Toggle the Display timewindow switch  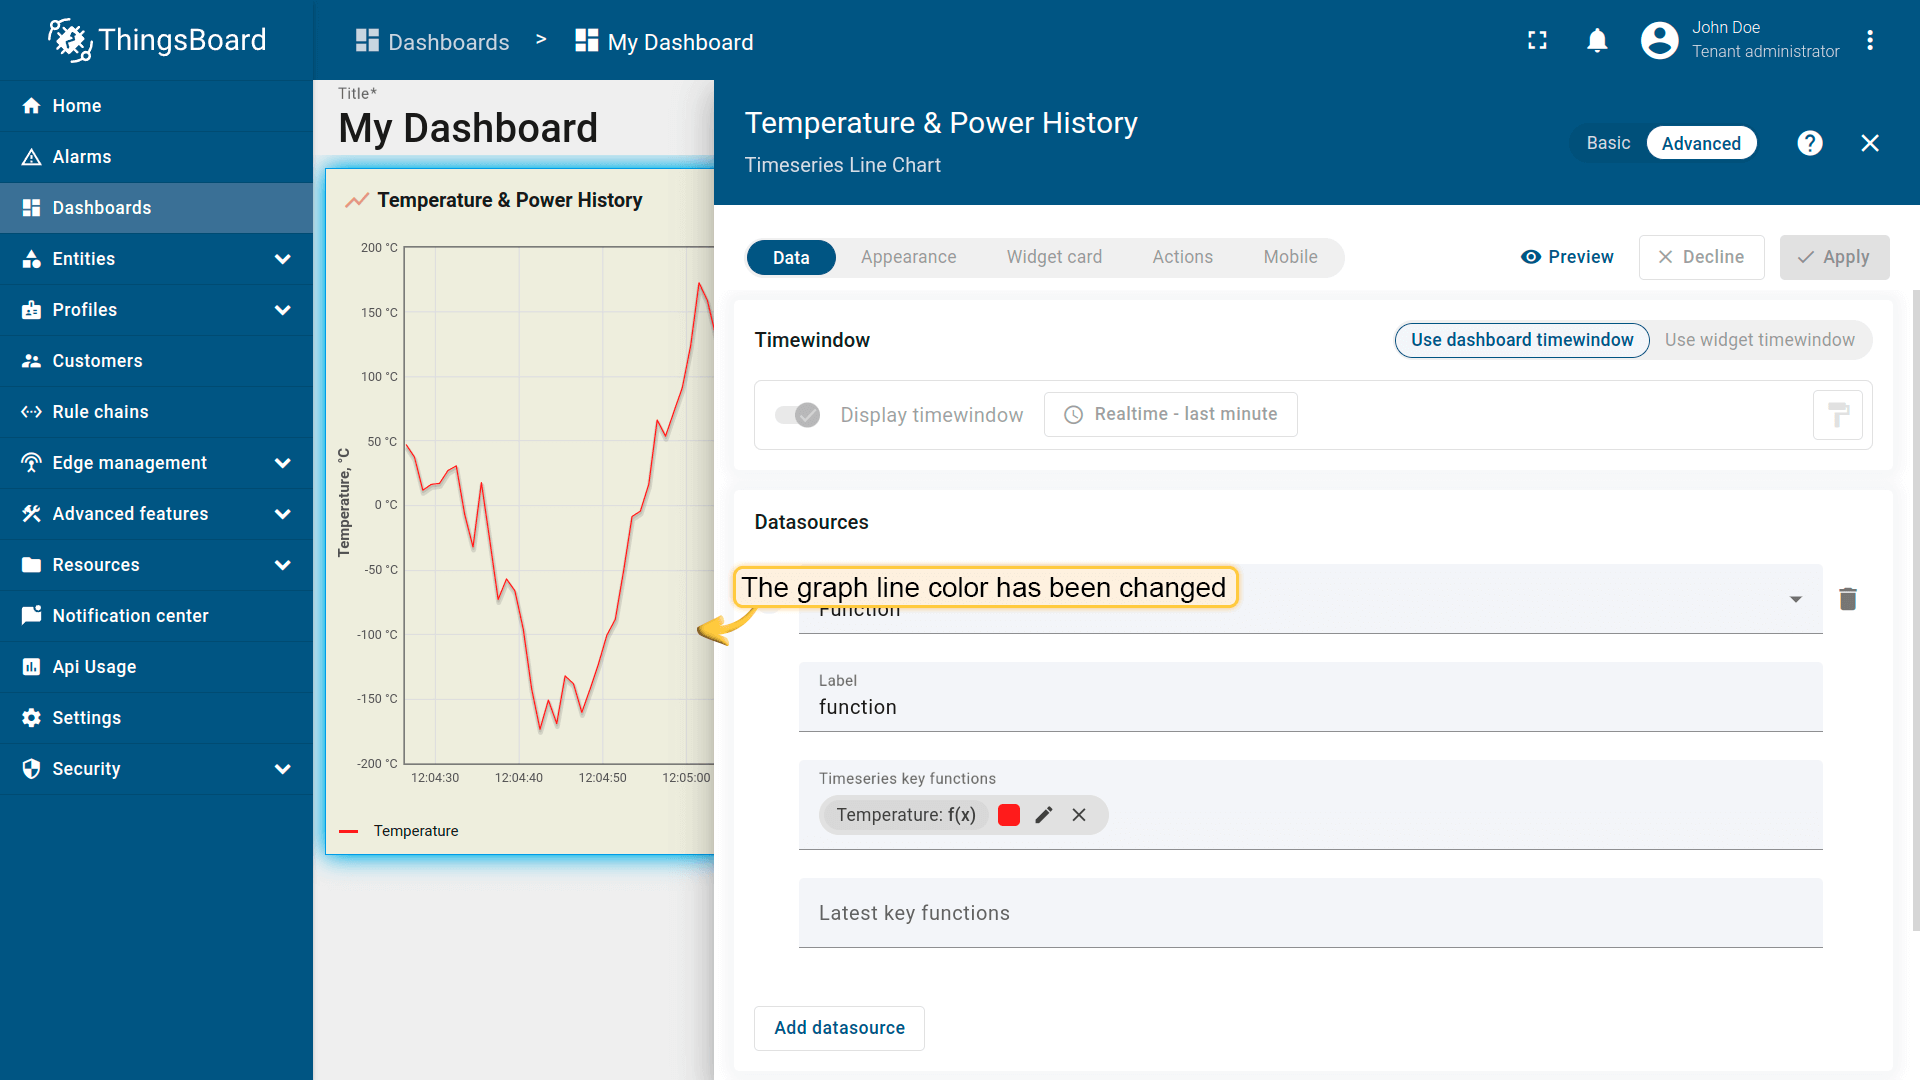798,415
